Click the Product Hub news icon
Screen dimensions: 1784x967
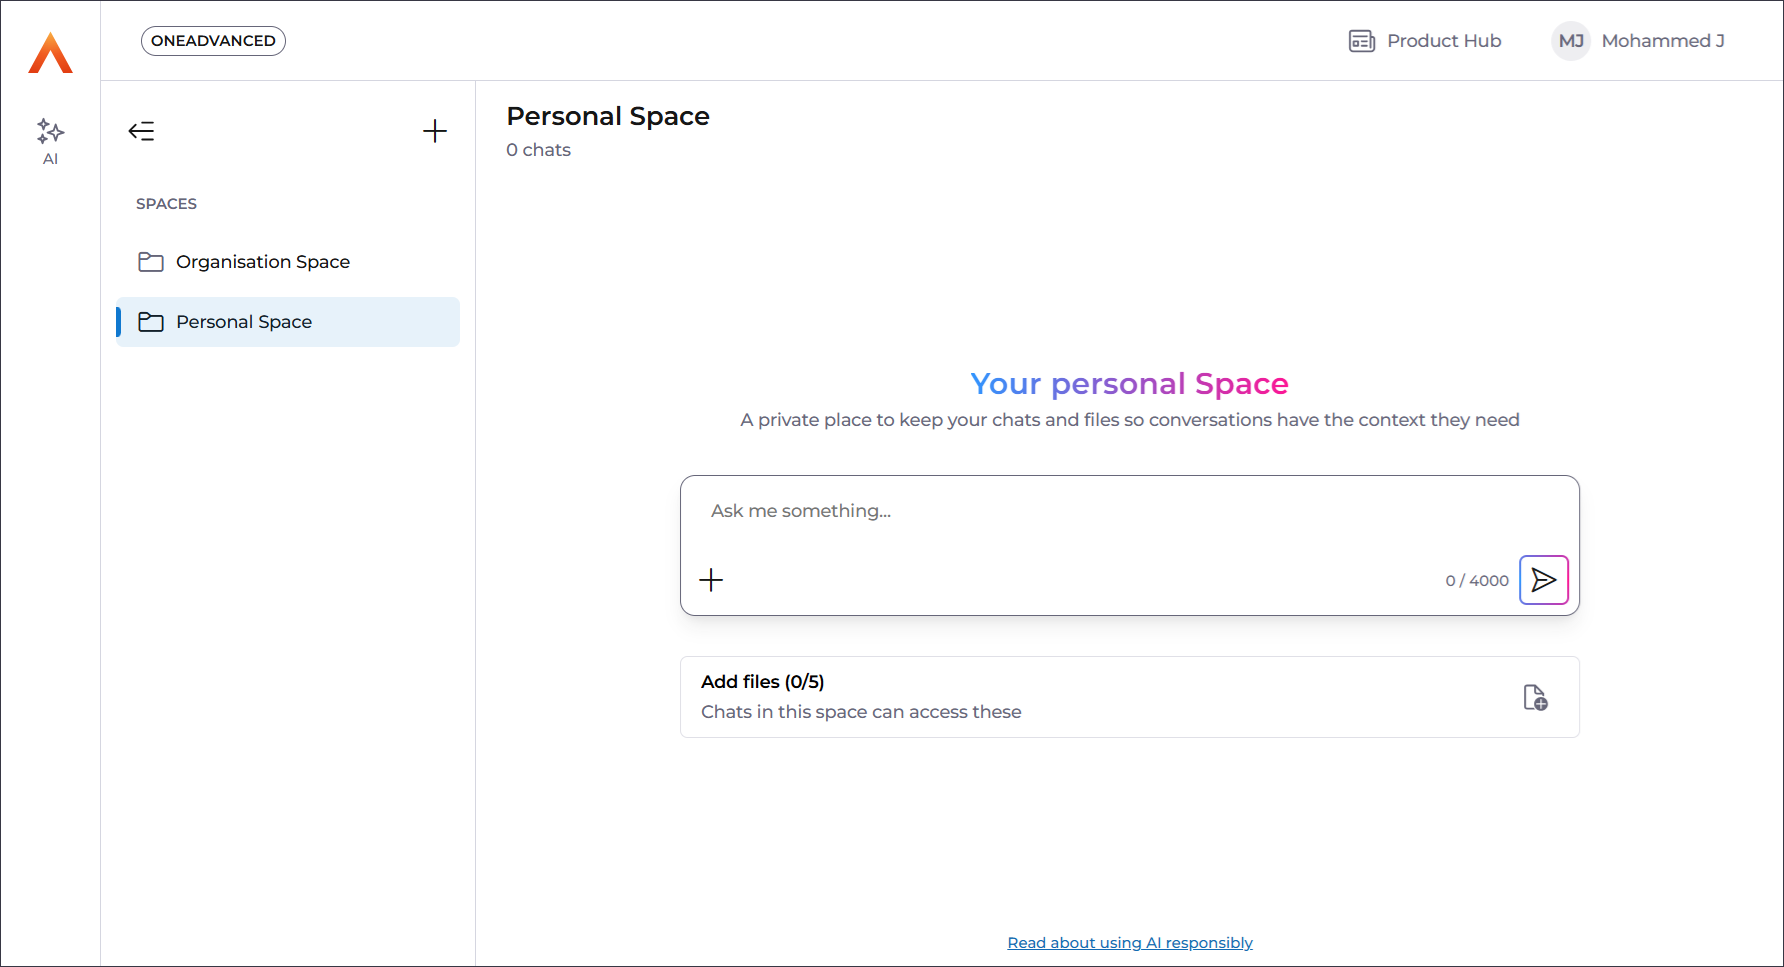point(1362,41)
